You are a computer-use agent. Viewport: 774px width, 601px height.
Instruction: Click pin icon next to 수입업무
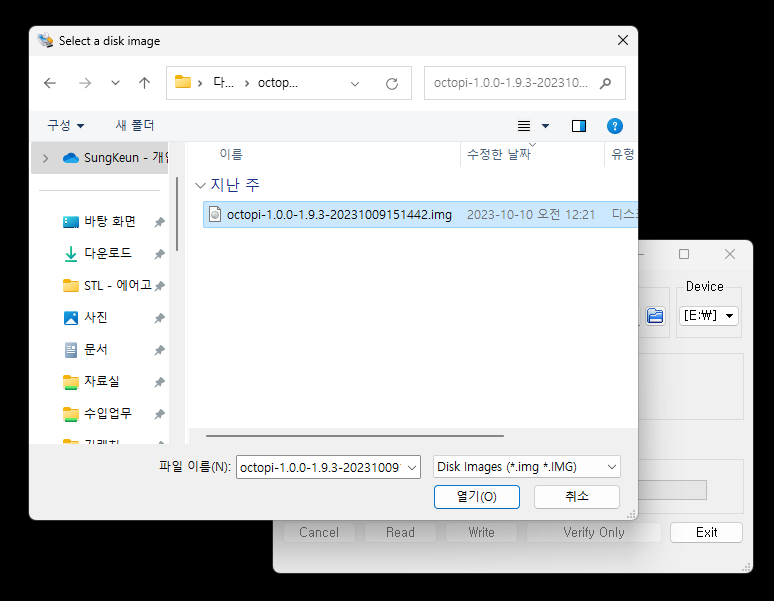tap(159, 414)
